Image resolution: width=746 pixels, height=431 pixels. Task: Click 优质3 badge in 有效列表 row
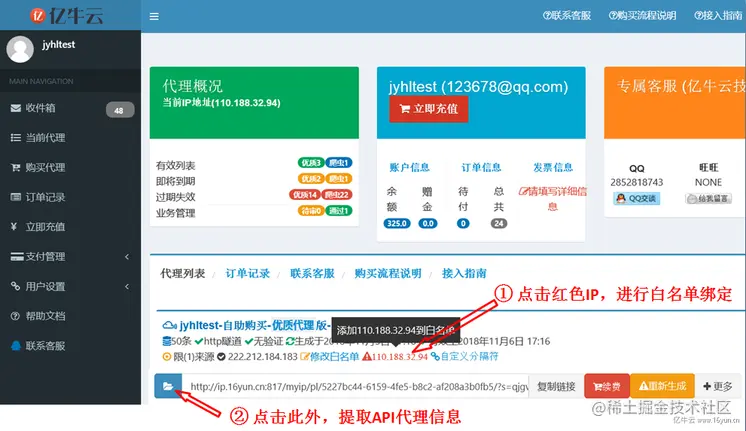pyautogui.click(x=311, y=163)
